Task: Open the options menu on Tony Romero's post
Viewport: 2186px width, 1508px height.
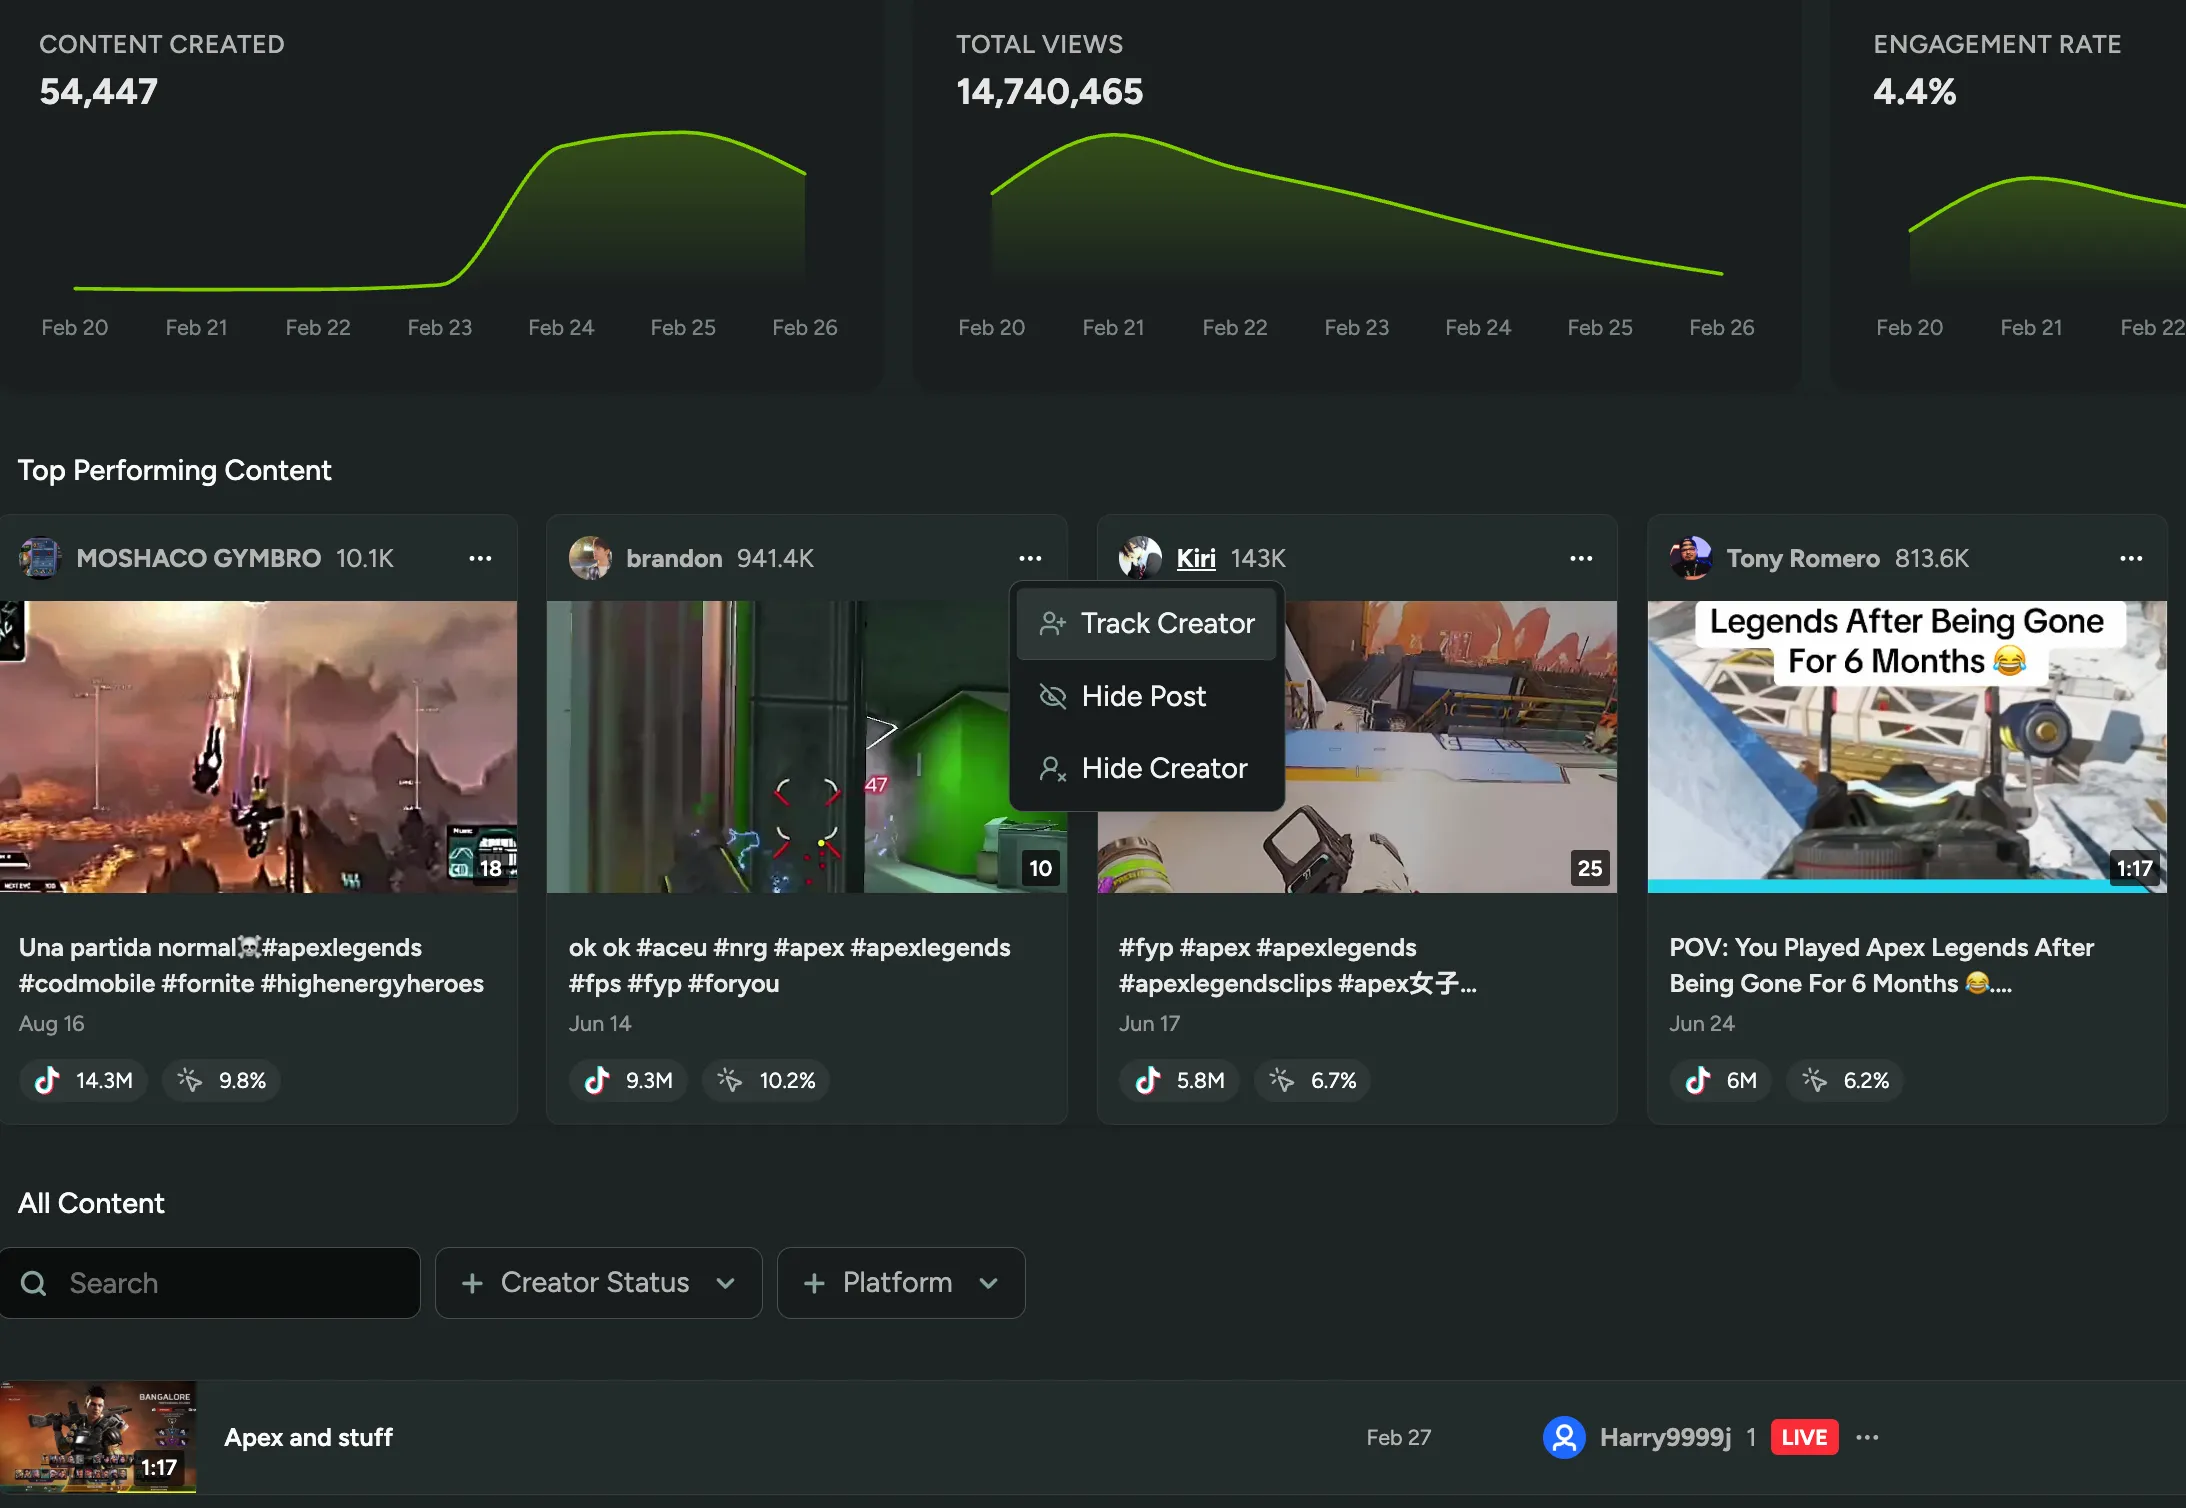Action: (2131, 558)
